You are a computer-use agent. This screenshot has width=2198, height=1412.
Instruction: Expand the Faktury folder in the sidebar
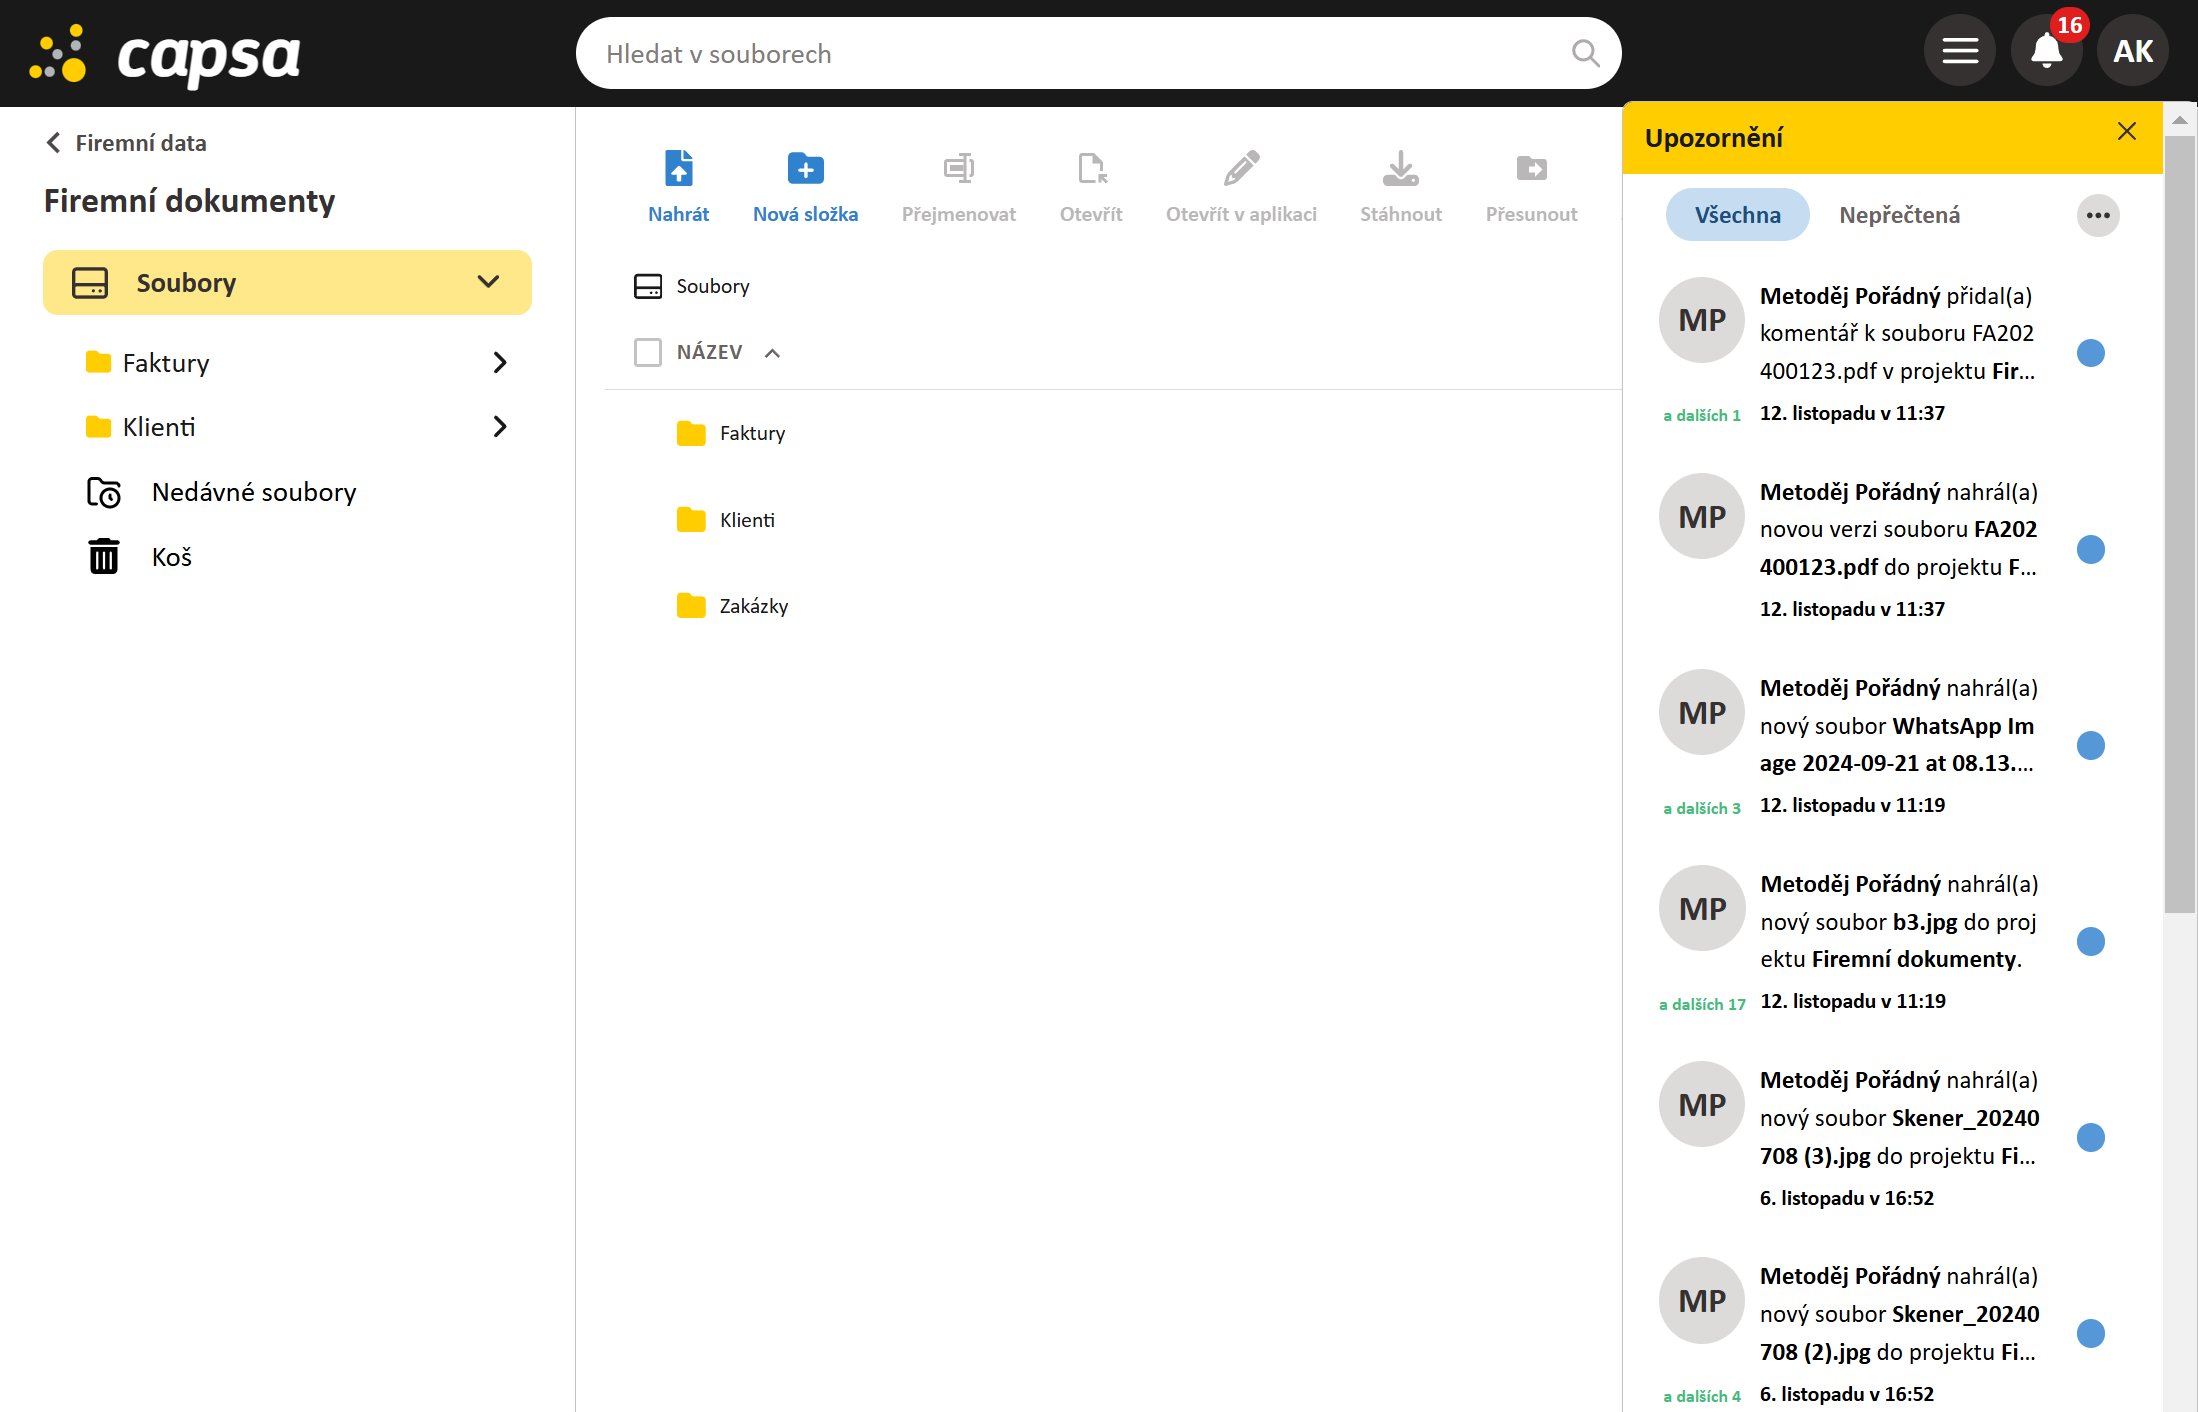pos(500,363)
